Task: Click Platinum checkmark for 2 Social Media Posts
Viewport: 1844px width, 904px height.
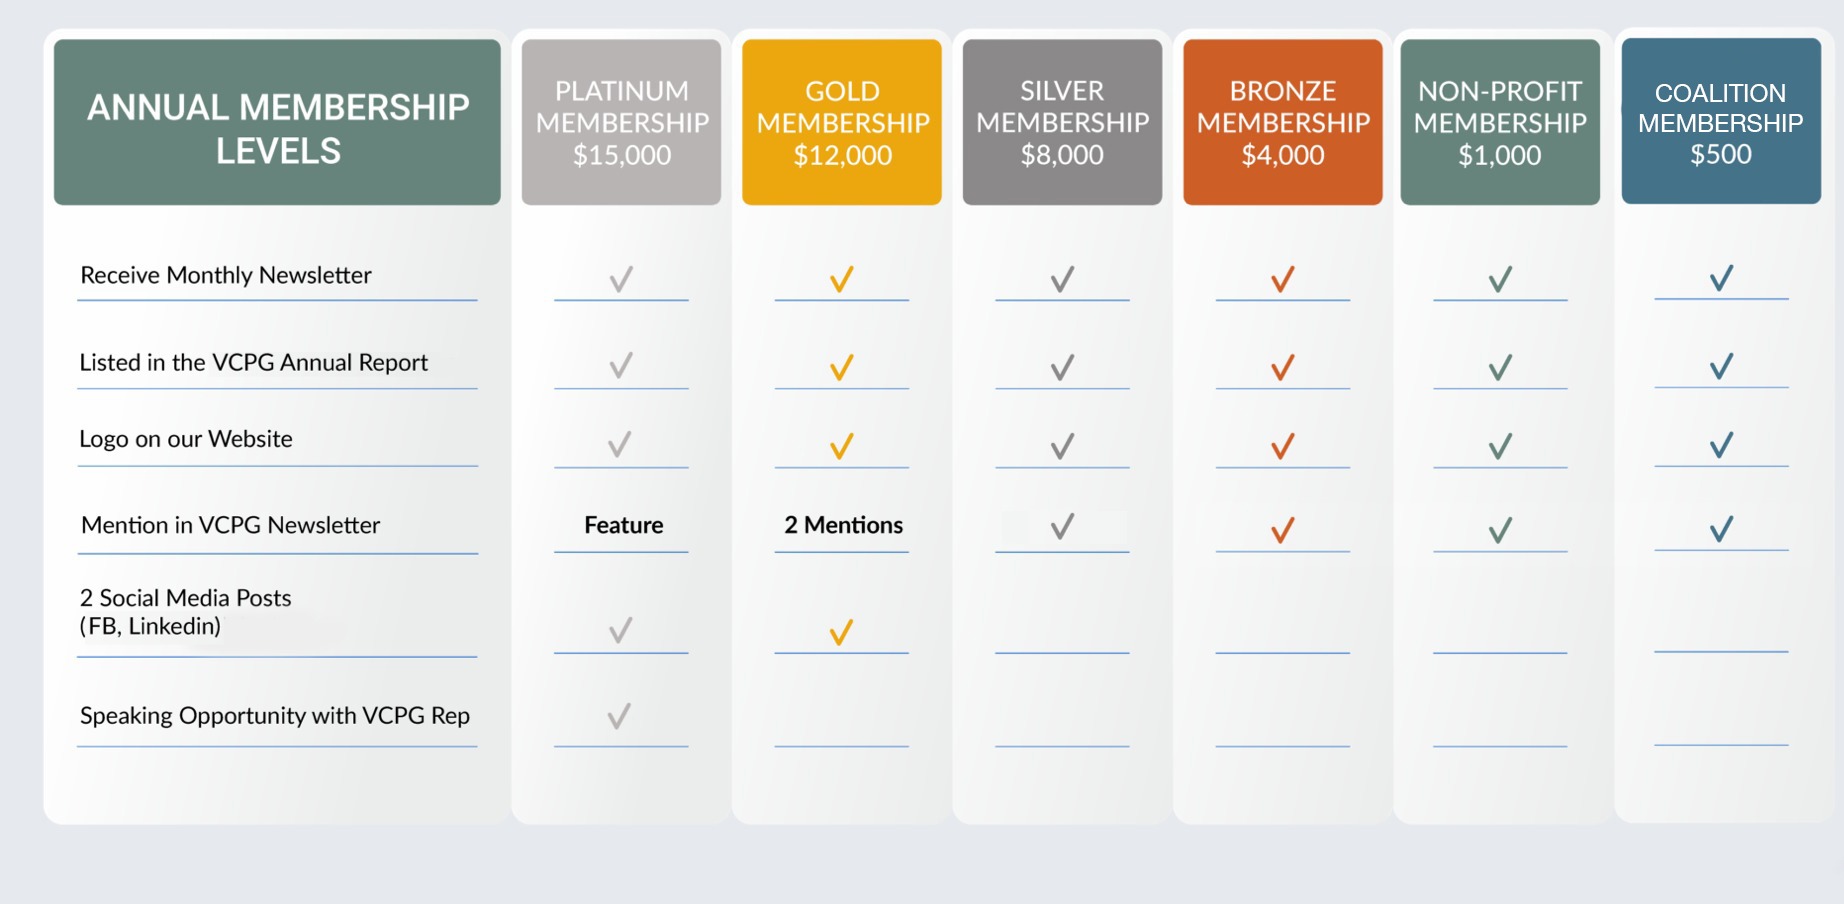Action: [x=621, y=630]
